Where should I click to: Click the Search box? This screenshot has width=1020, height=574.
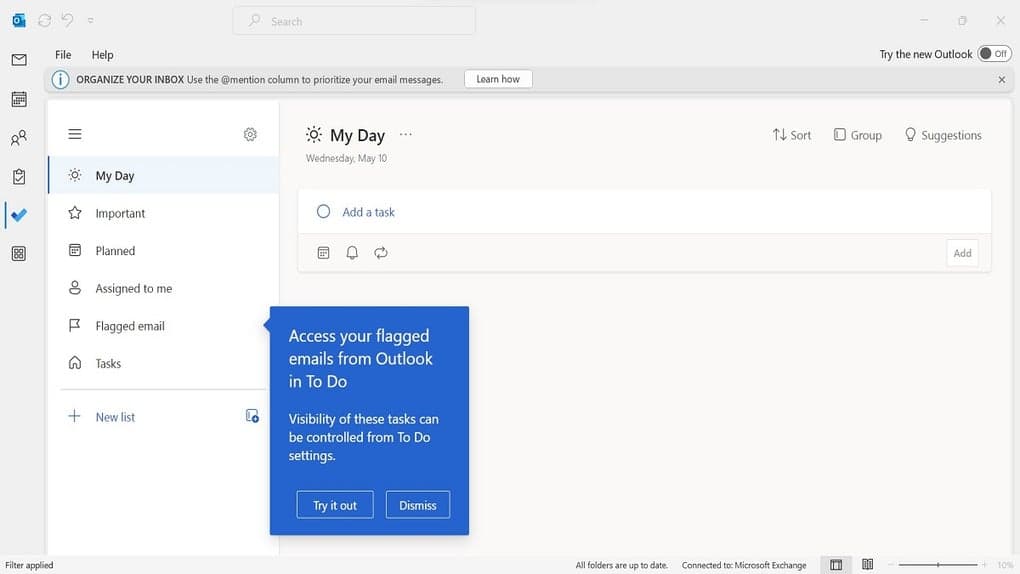(354, 21)
